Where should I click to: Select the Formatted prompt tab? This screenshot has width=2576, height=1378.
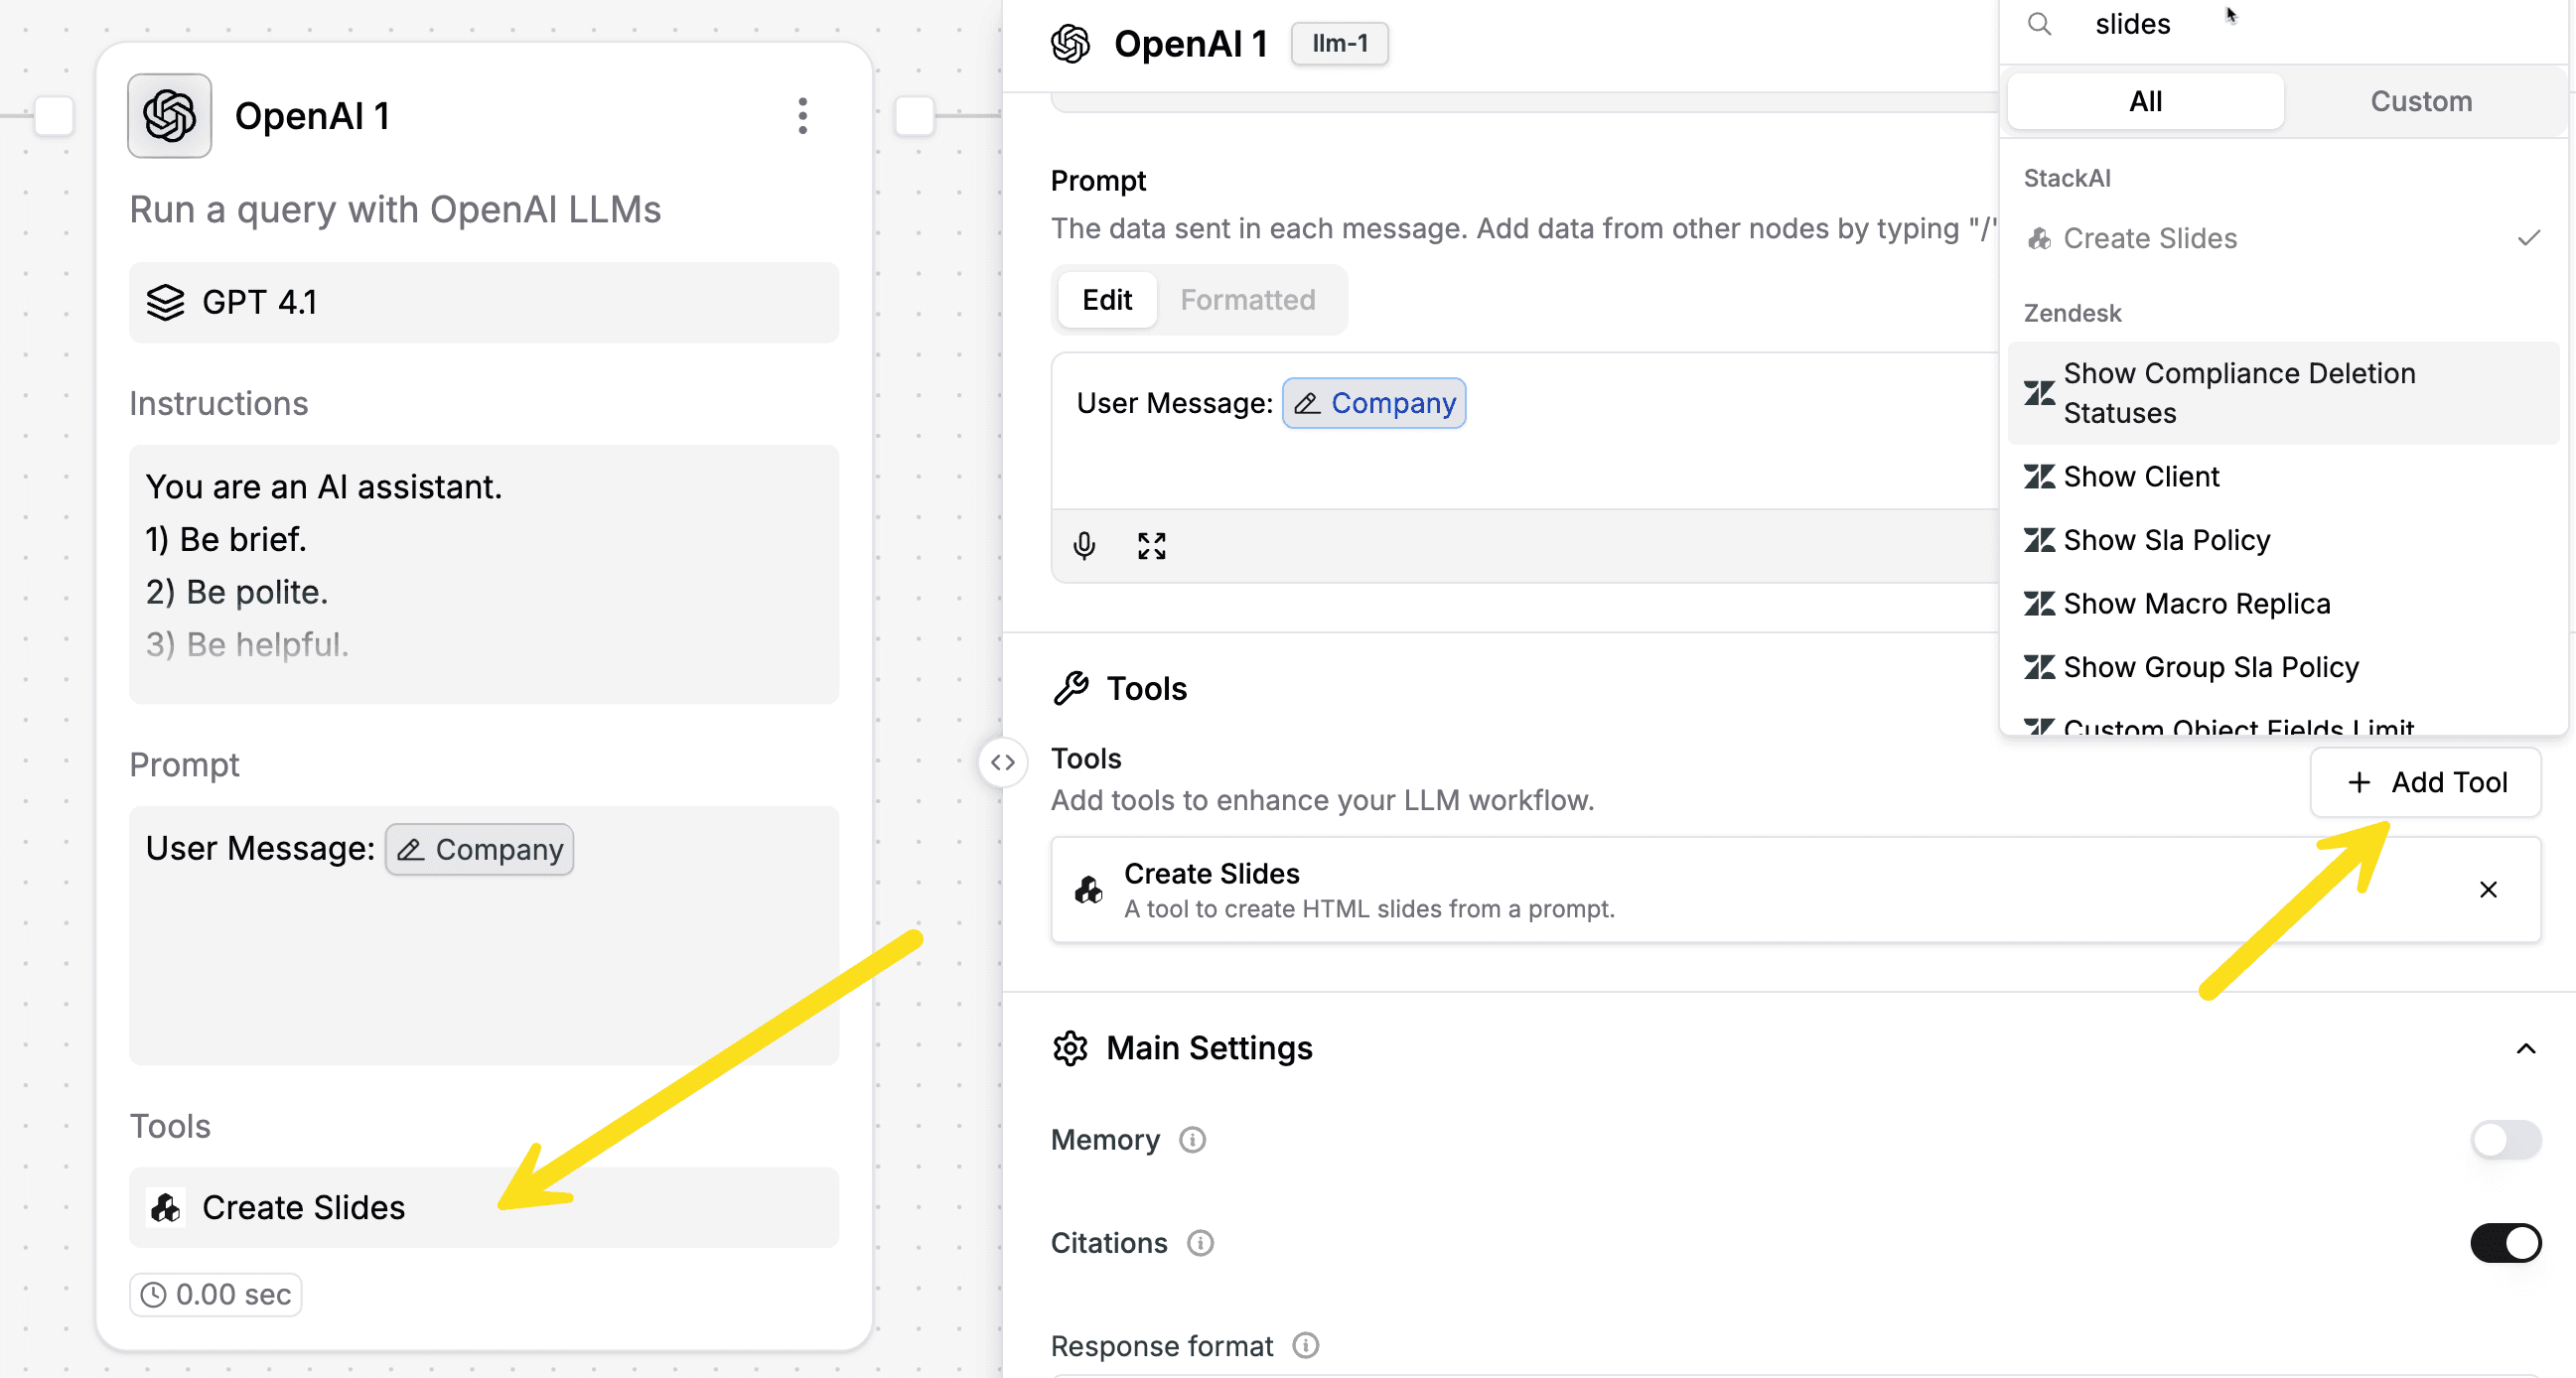(x=1248, y=299)
